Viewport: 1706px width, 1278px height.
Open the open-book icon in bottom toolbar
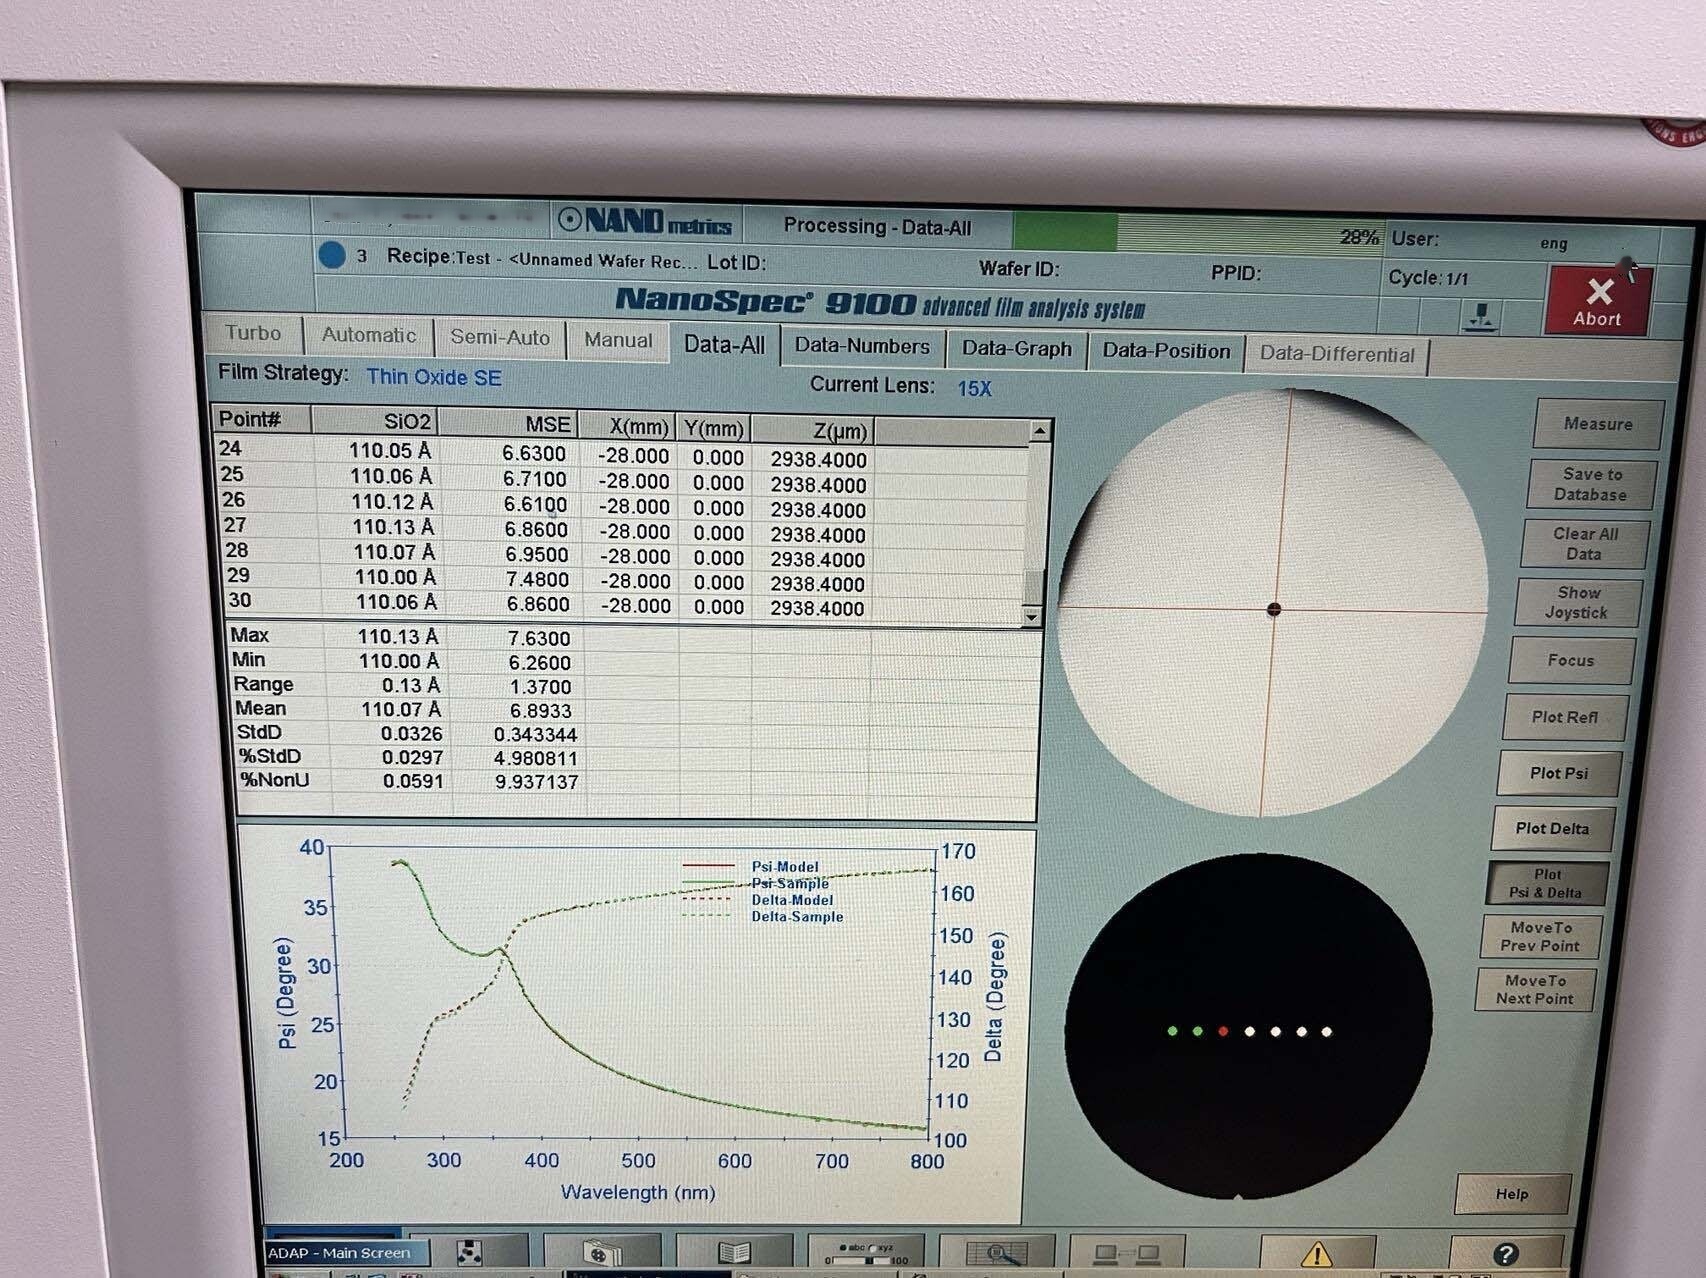point(734,1253)
